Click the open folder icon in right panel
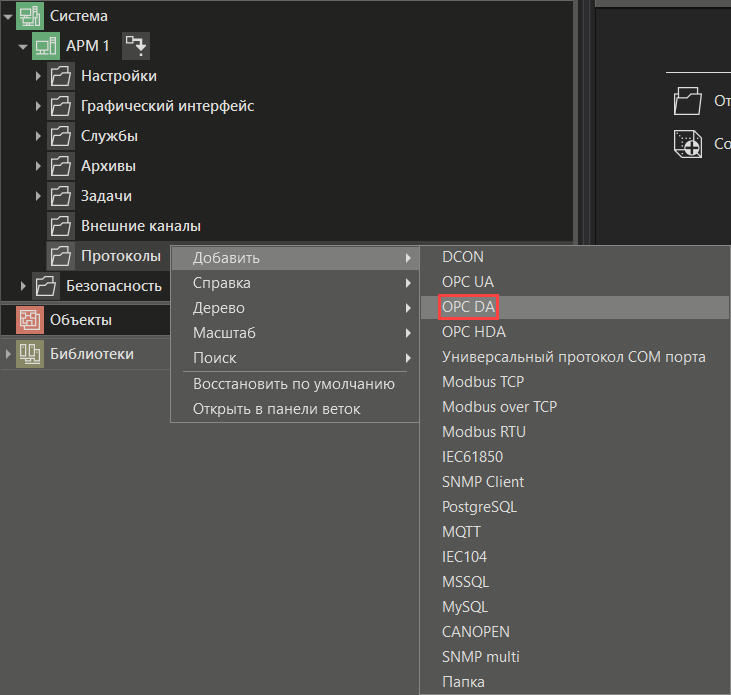The image size is (731, 695). coord(688,100)
